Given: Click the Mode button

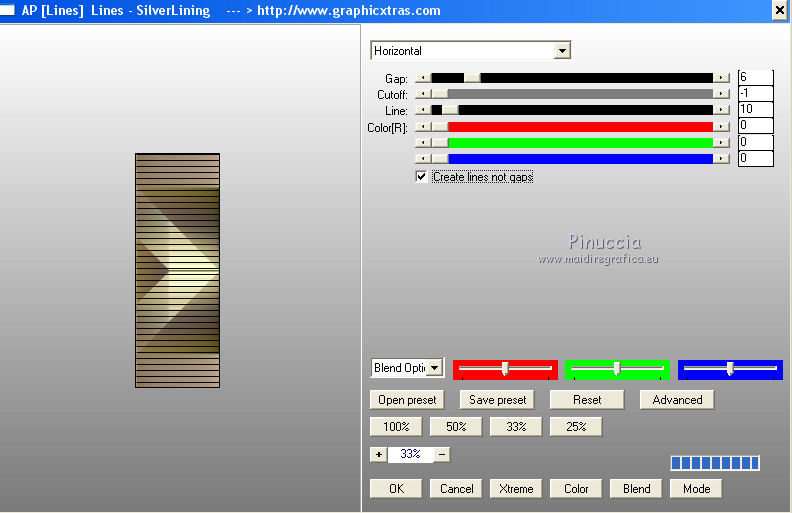Looking at the screenshot, I should 697,489.
